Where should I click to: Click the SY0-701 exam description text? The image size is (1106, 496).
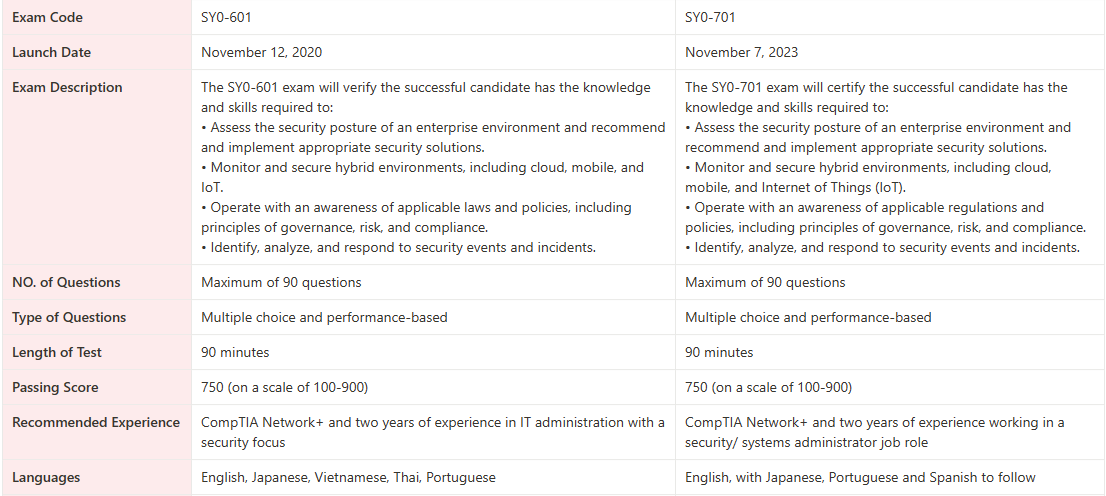(x=885, y=167)
